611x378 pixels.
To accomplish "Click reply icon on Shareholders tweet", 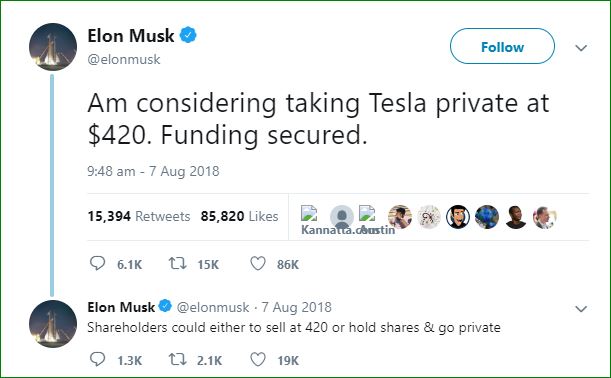I will pos(97,359).
